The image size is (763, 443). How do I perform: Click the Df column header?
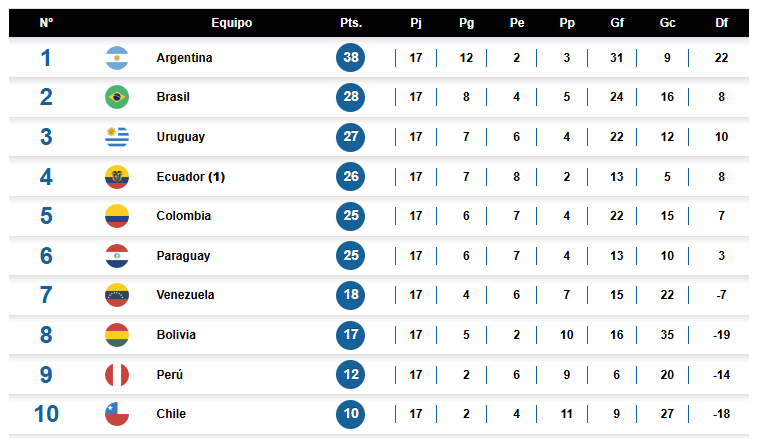pos(722,23)
